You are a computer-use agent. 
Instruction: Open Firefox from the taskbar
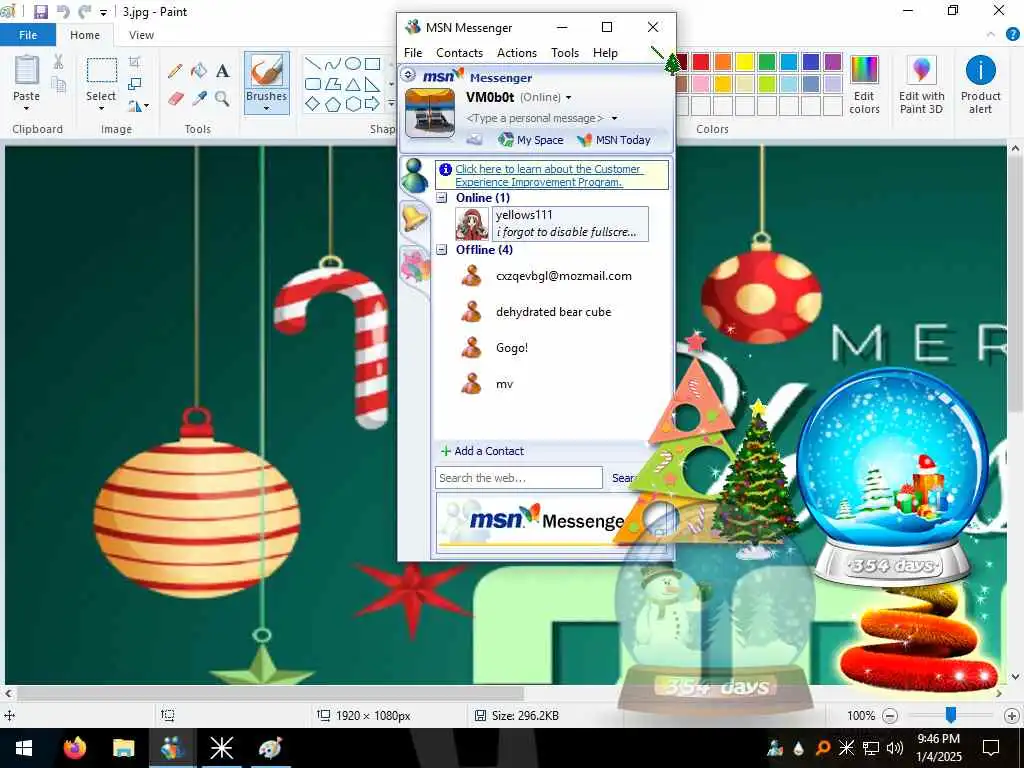[75, 748]
